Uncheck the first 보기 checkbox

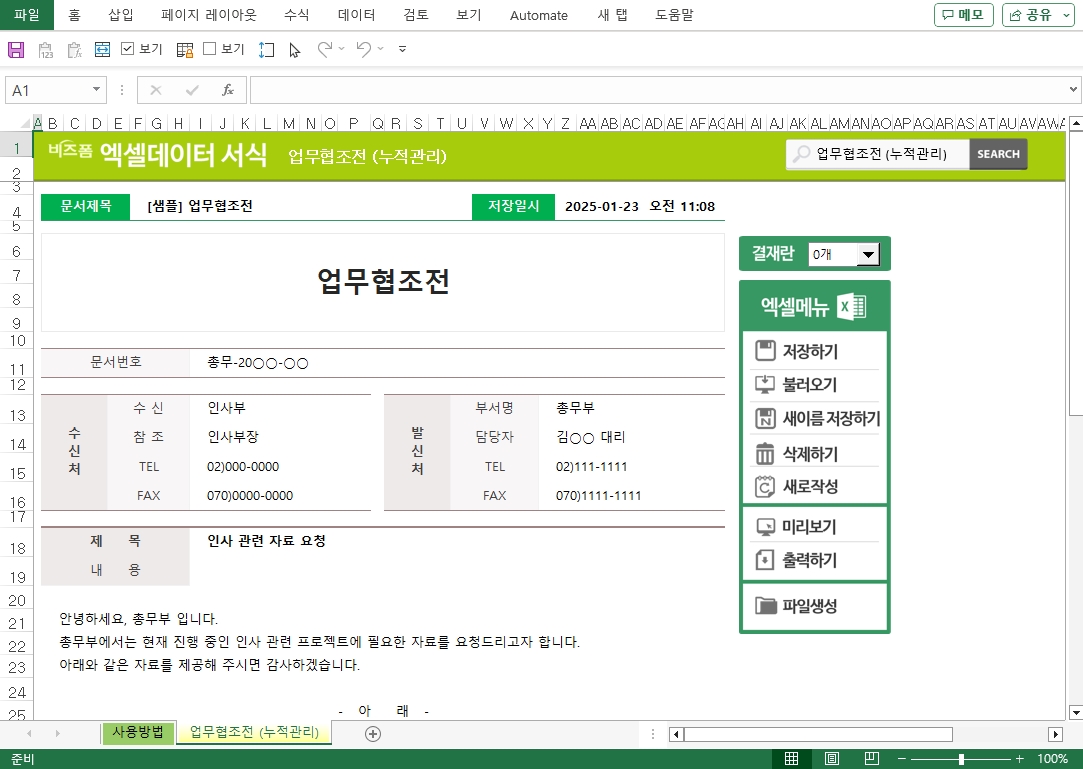128,49
